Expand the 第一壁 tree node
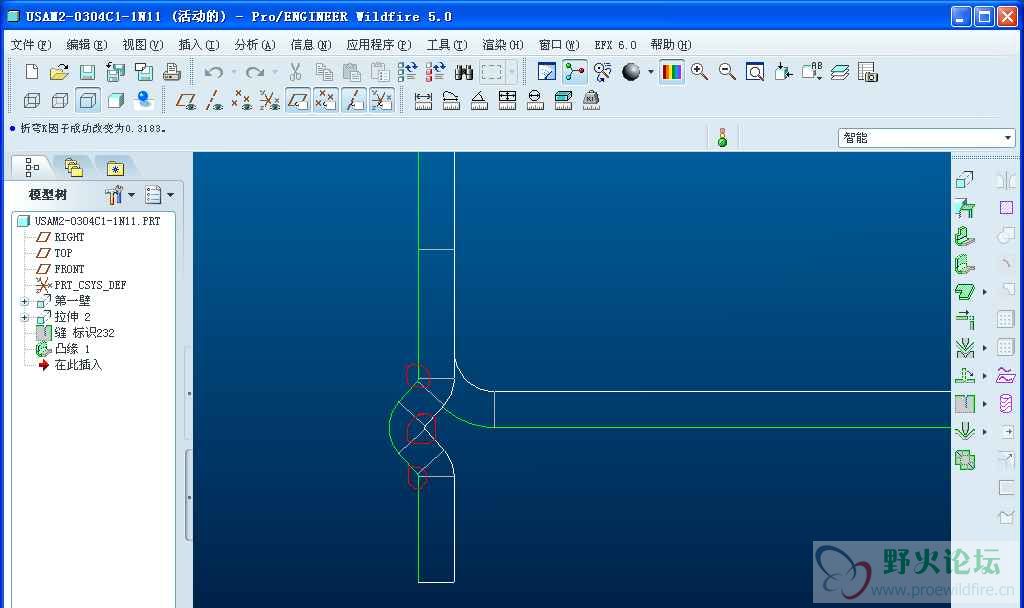Screen dimensions: 1024x608 click(25, 301)
